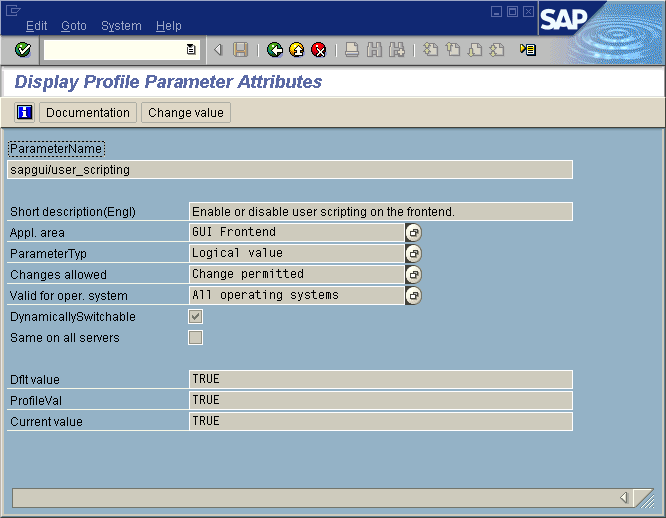The image size is (666, 518).
Task: Open value help for Appl. area
Action: point(414,232)
